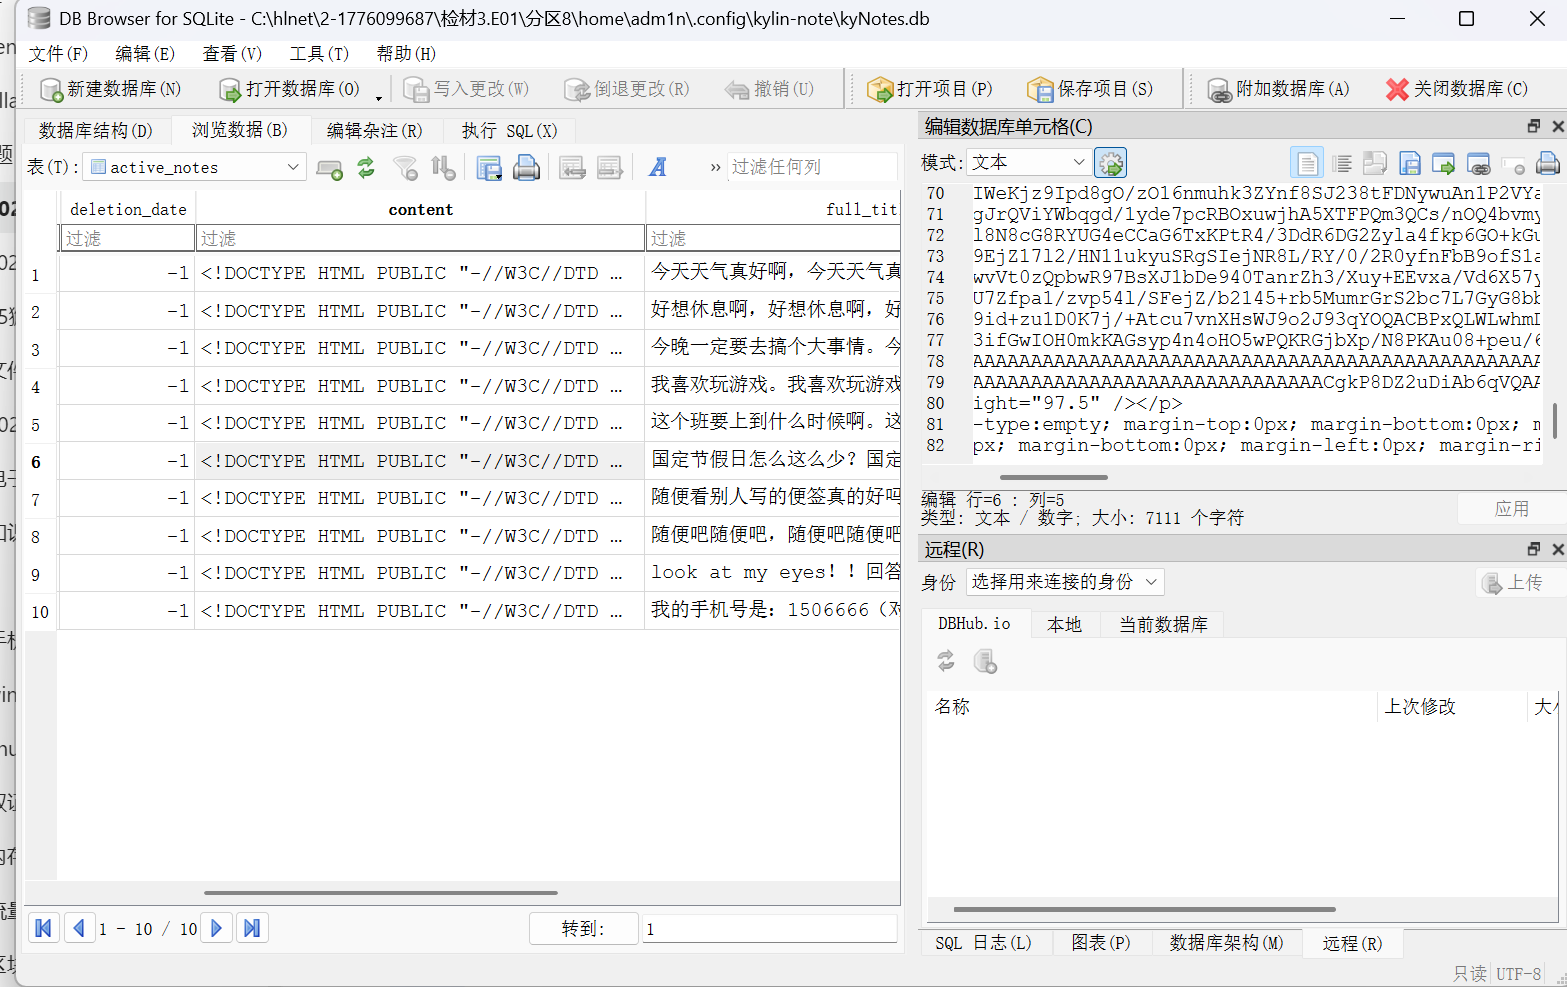Select the DBHub.io tab

coord(974,624)
